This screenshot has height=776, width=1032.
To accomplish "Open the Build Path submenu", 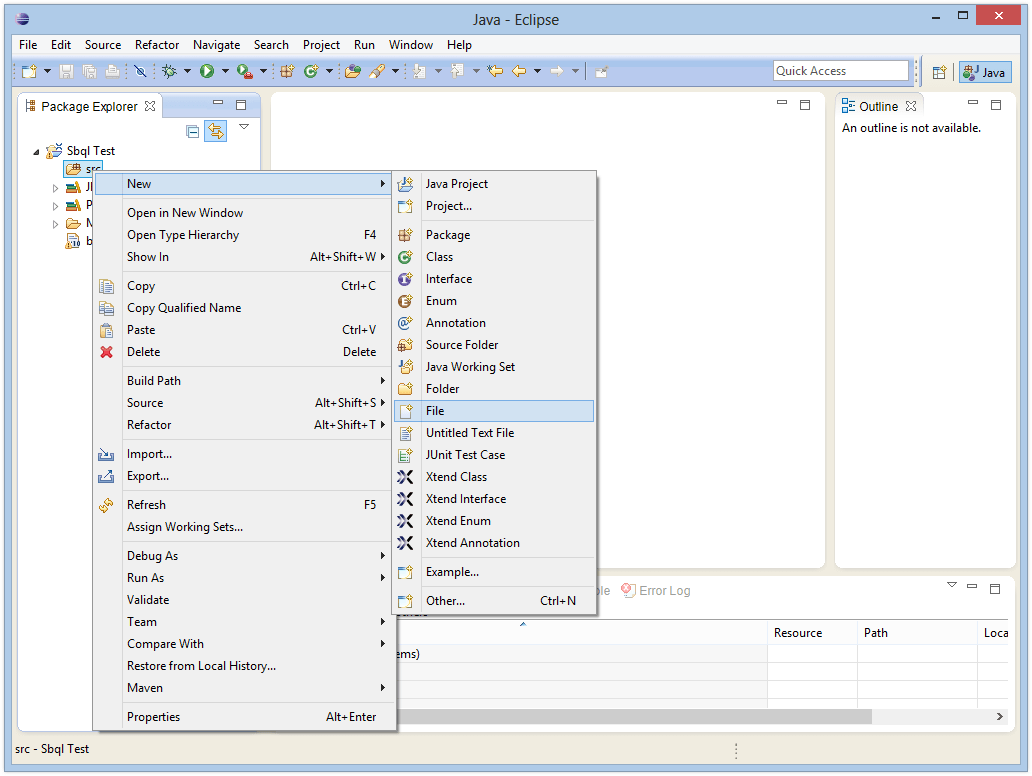I will [244, 381].
